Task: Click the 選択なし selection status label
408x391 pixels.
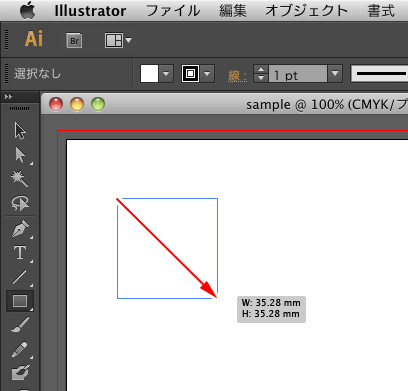Action: 37,73
